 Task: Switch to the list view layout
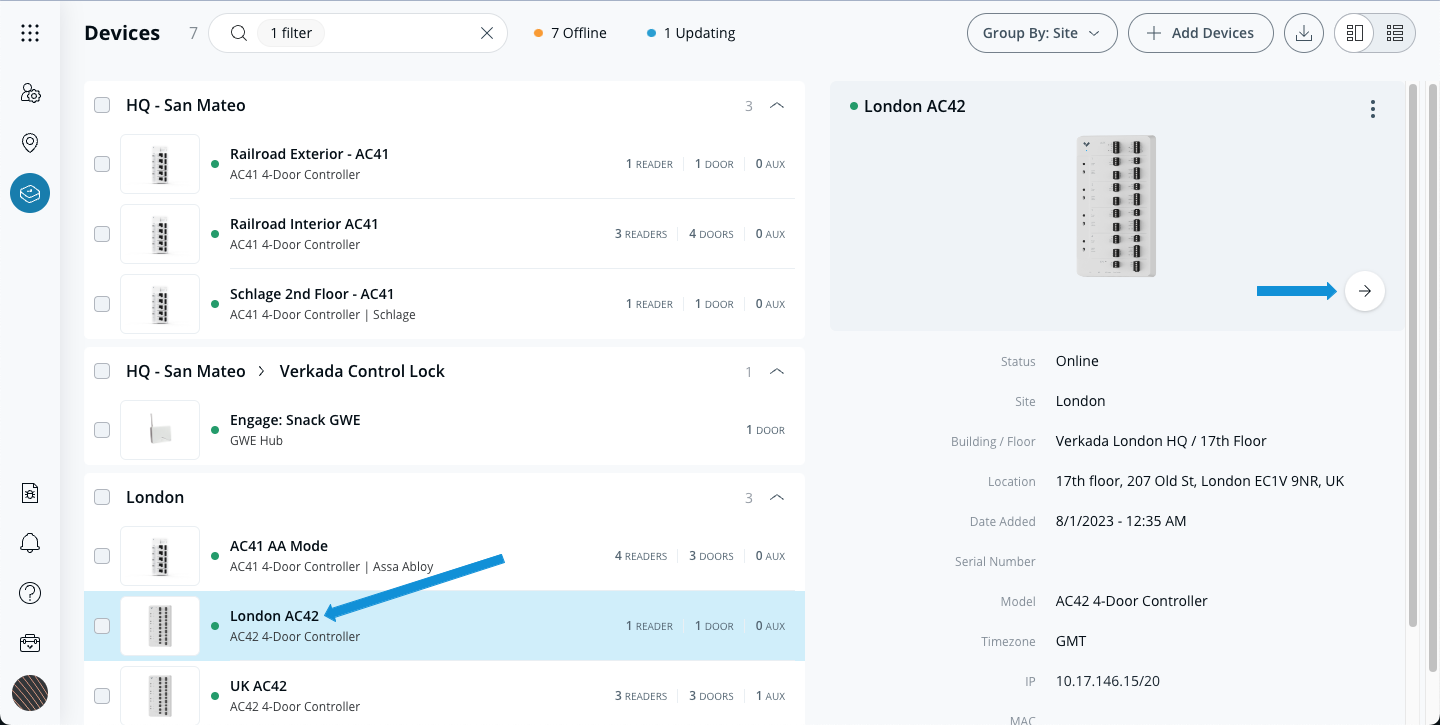[1395, 33]
